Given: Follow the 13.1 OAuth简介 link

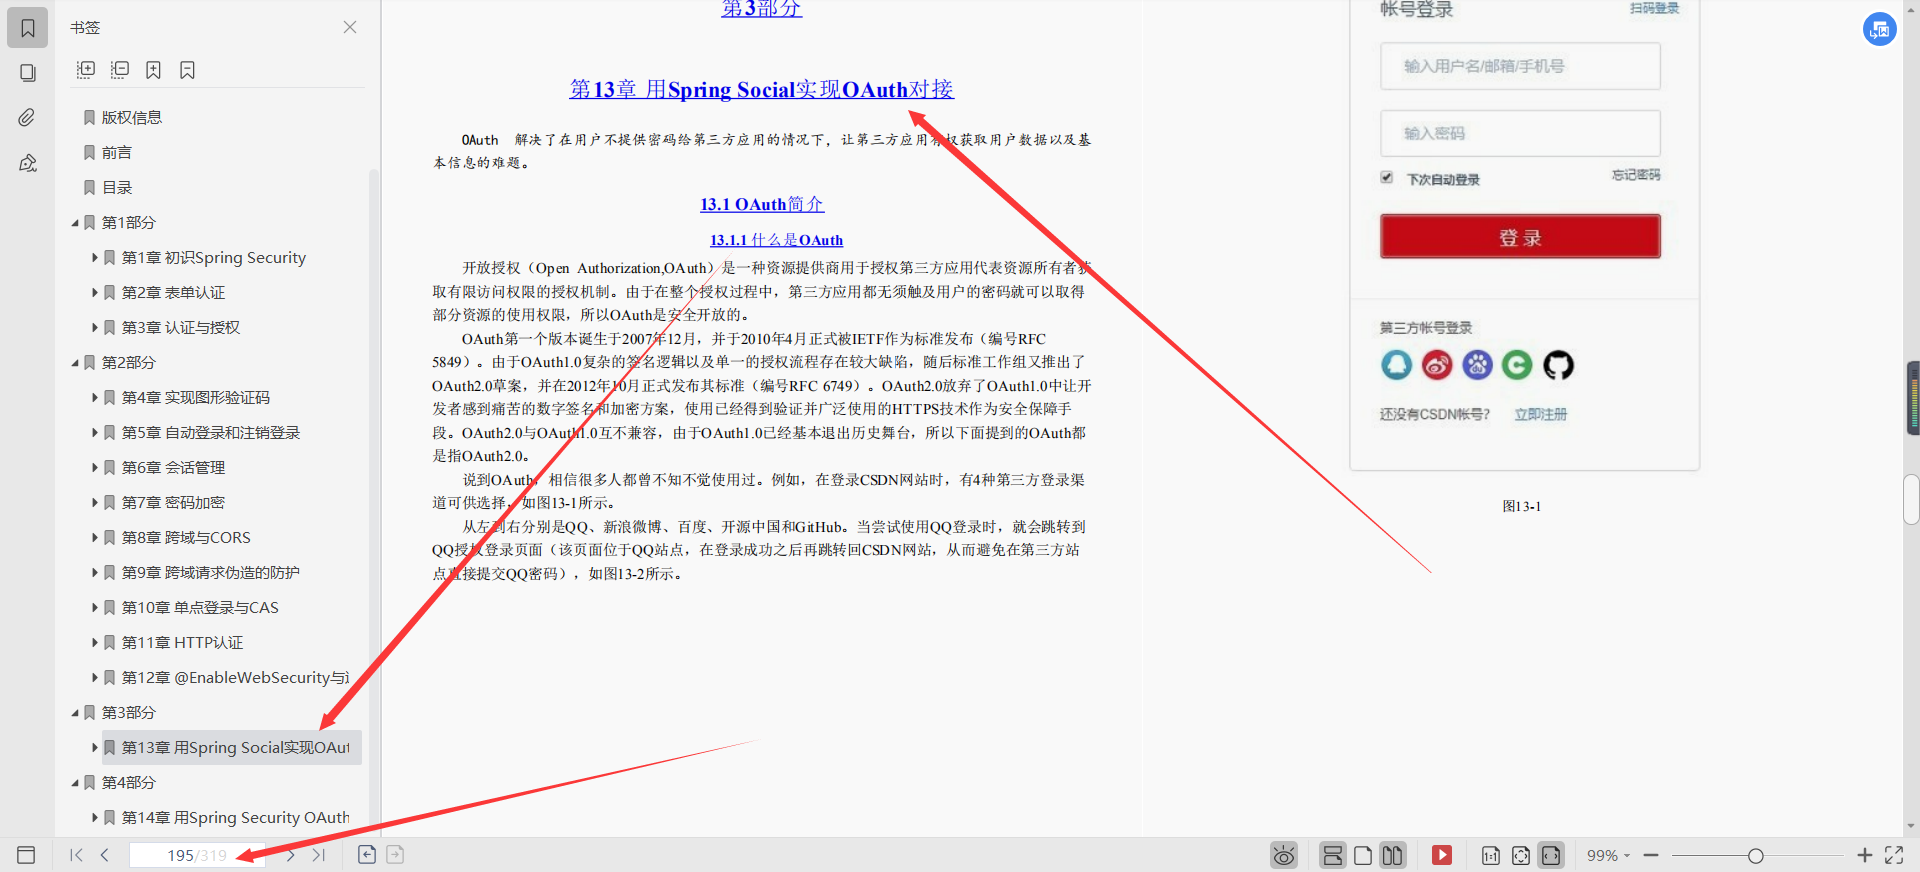Looking at the screenshot, I should pyautogui.click(x=762, y=204).
